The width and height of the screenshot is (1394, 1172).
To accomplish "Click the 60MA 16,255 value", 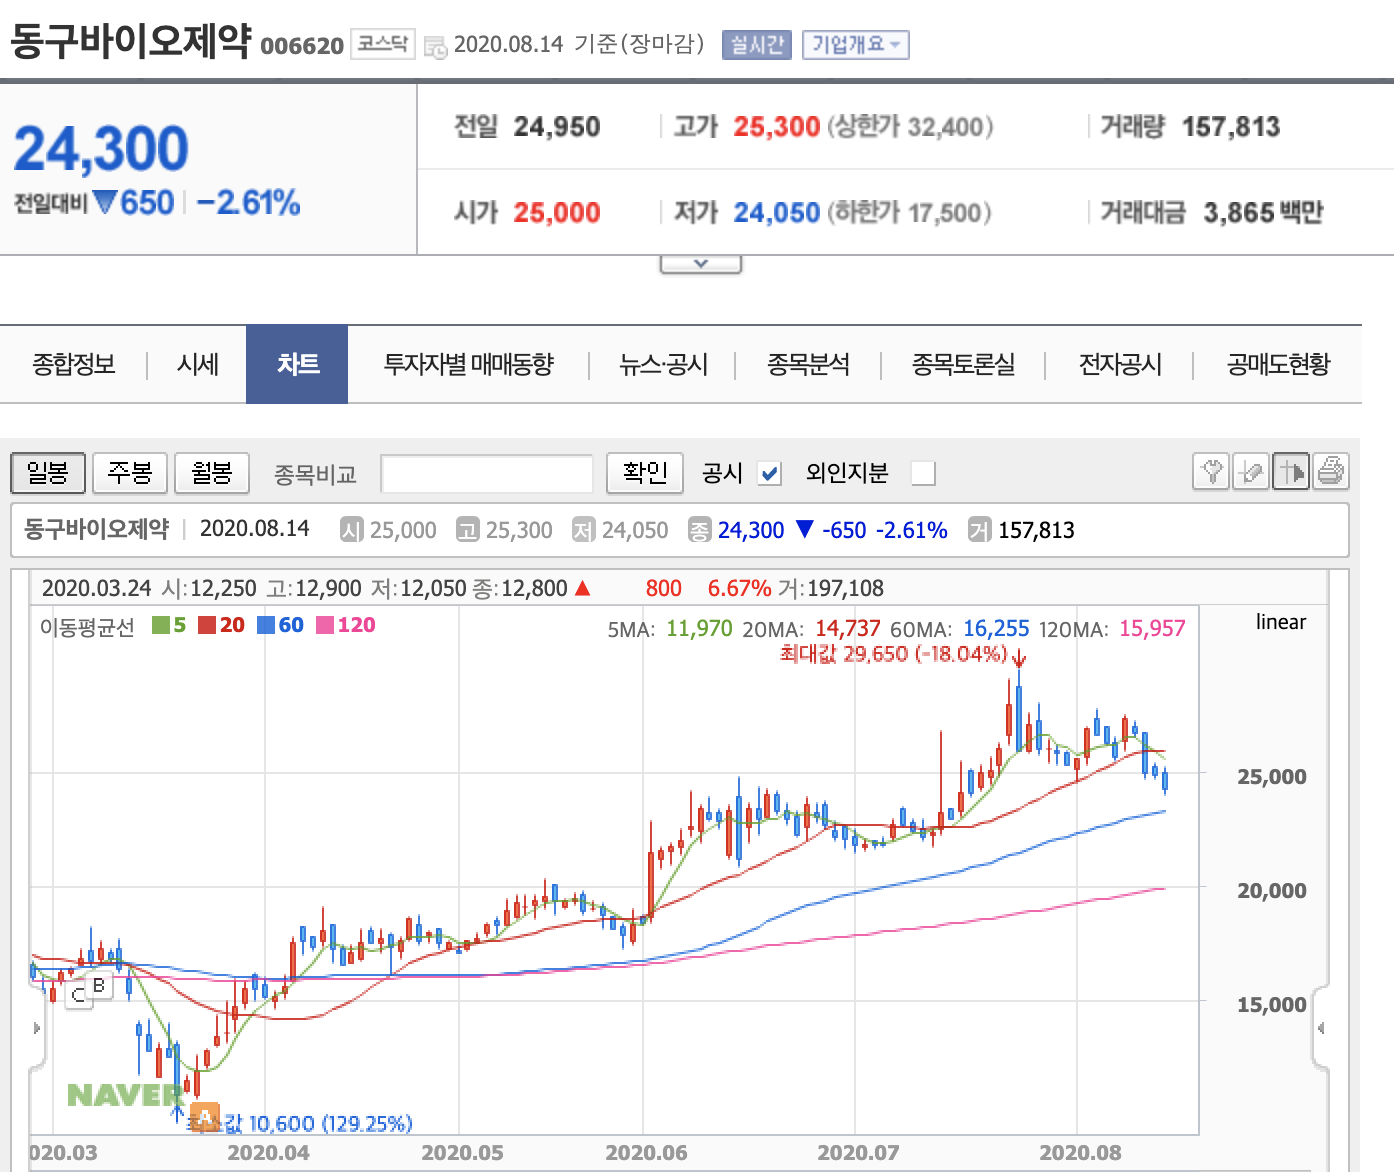I will pos(996,629).
